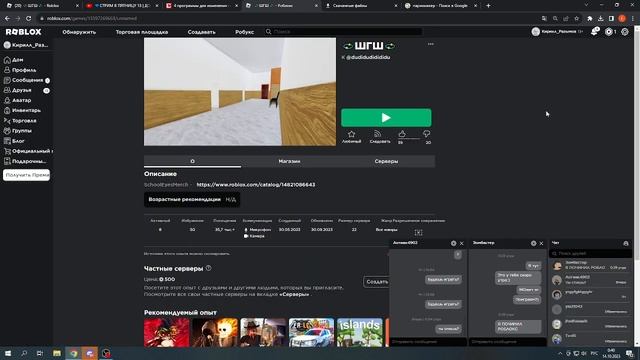Open Islands recommended game thumbnail

coord(360,332)
